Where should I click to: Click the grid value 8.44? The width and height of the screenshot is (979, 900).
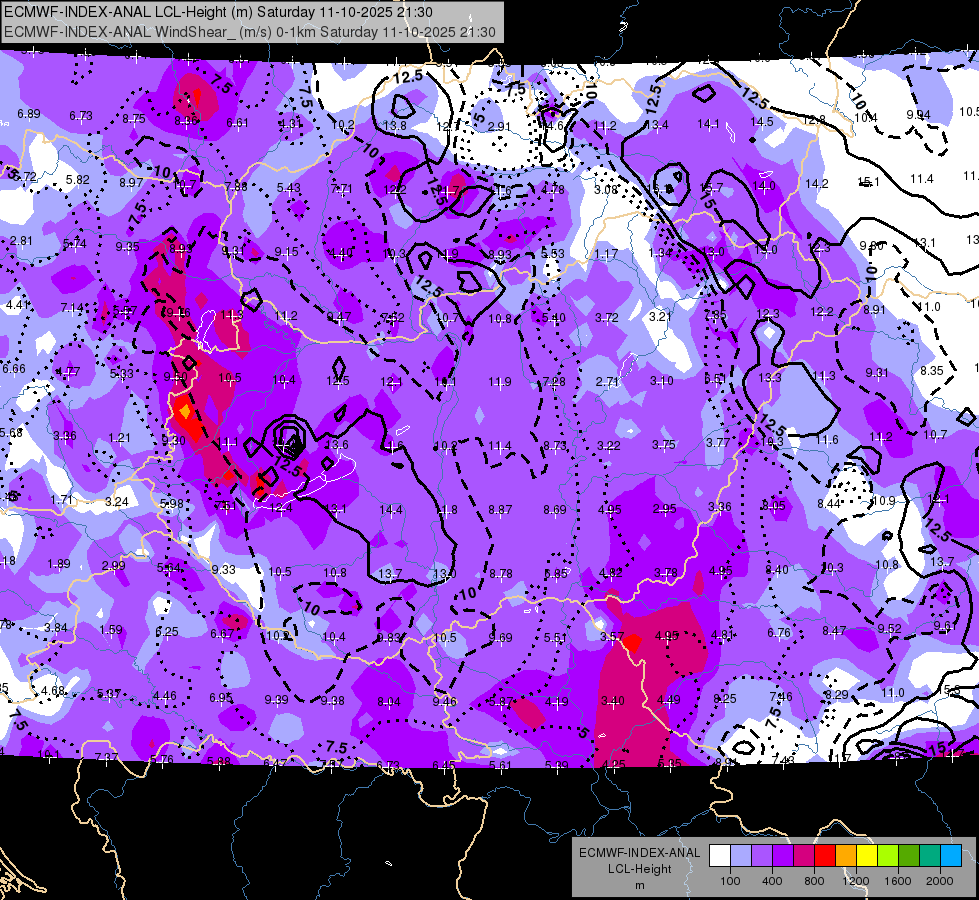829,503
